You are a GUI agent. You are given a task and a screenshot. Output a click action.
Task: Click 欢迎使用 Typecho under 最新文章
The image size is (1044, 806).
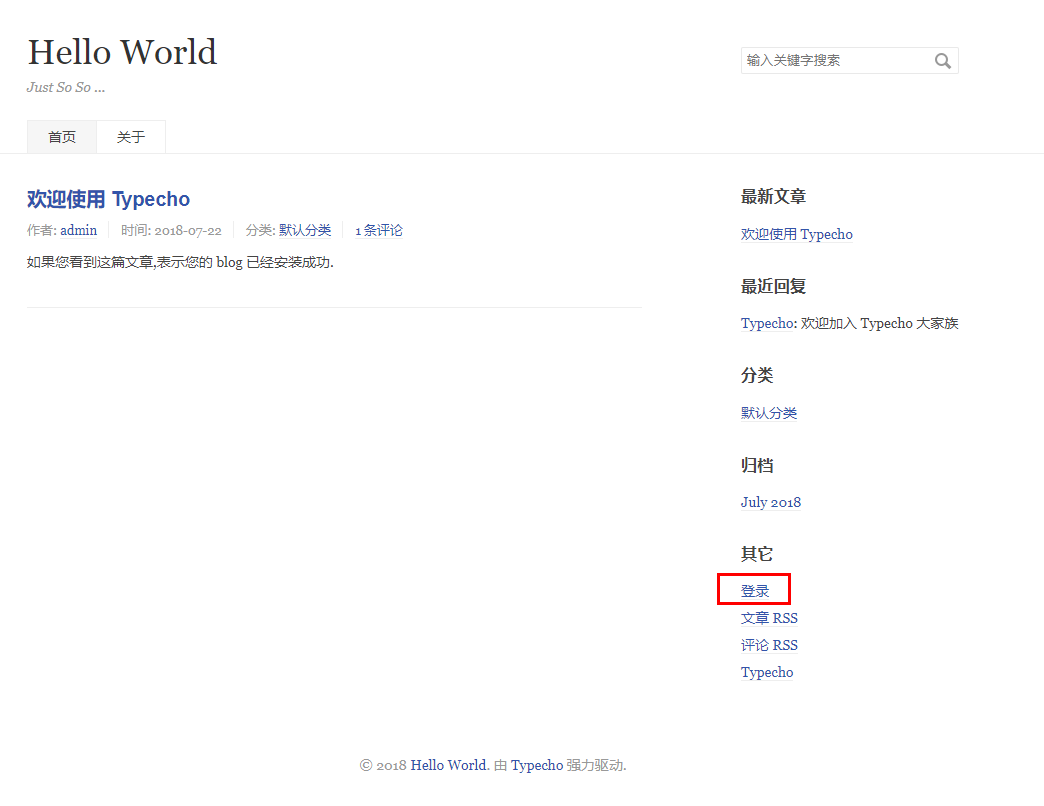(x=796, y=234)
